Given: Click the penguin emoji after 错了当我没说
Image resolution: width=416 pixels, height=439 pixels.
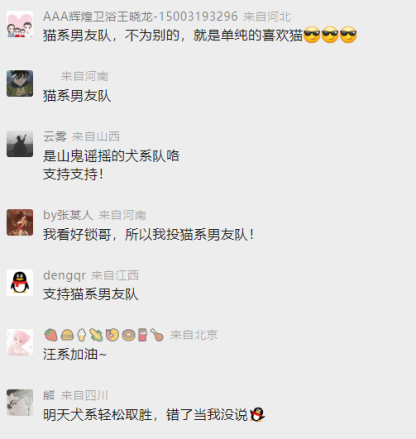Looking at the screenshot, I should pos(257,415).
